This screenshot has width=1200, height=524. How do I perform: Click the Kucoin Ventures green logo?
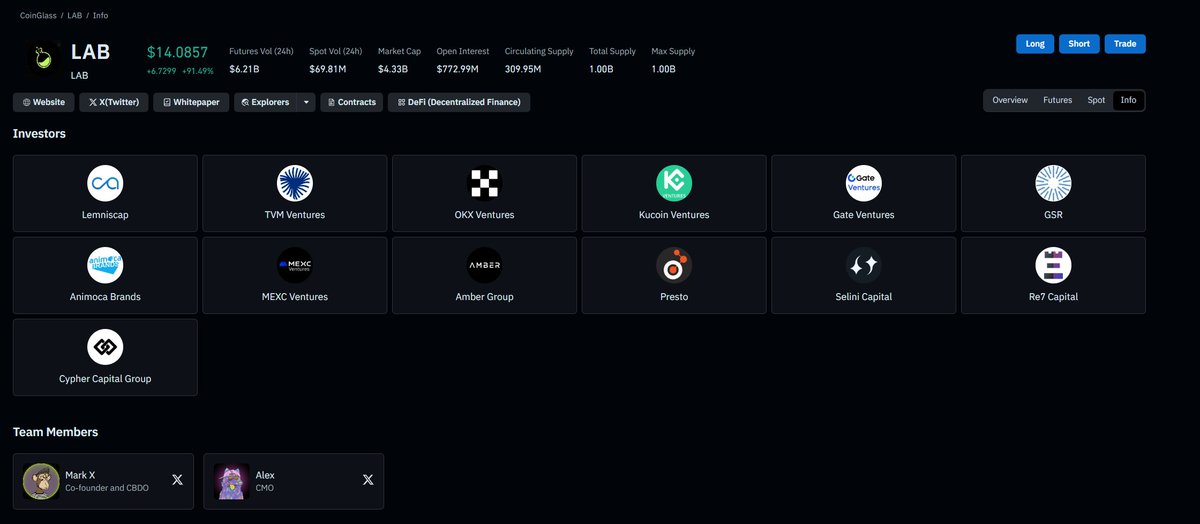tap(674, 183)
